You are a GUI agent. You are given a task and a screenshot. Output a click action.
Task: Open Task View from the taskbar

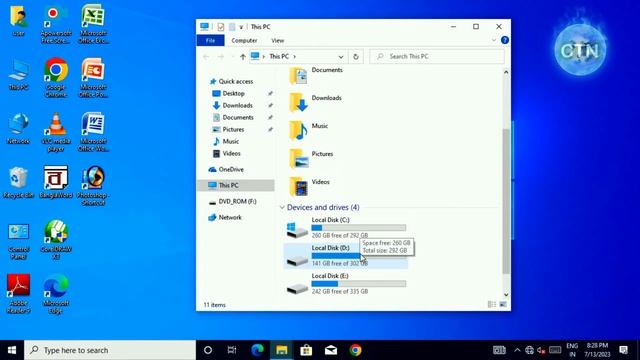click(x=232, y=350)
